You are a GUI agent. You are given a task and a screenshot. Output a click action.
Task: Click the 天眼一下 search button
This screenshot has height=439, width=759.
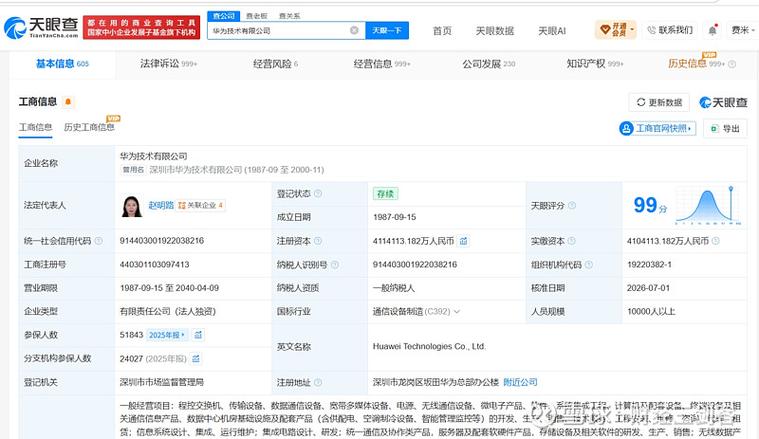[x=387, y=30]
